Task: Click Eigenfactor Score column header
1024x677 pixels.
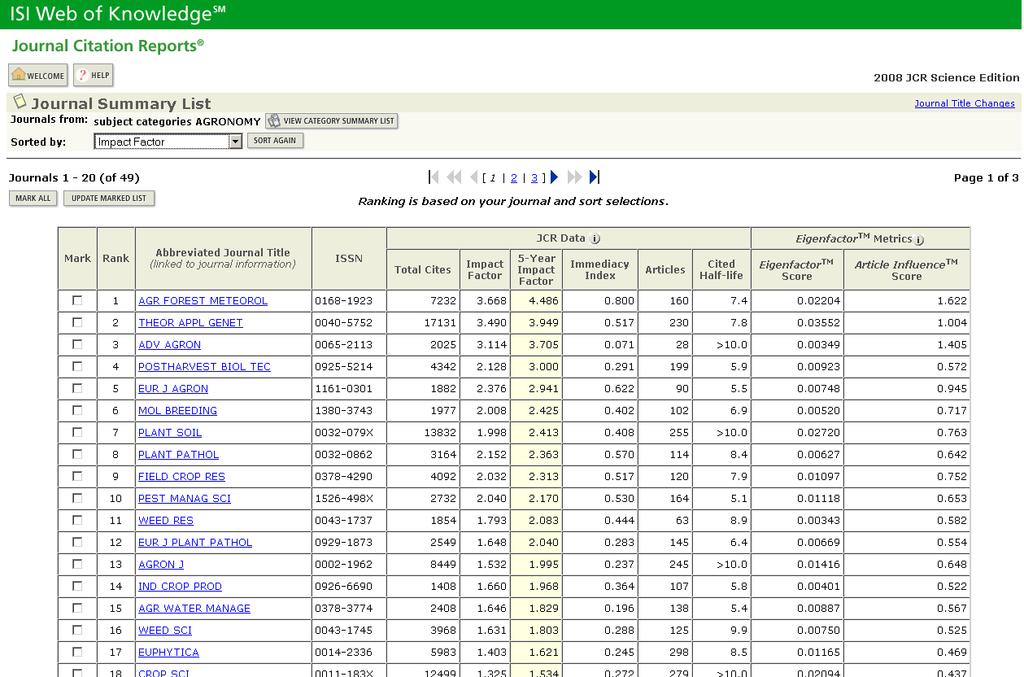Action: [x=797, y=270]
